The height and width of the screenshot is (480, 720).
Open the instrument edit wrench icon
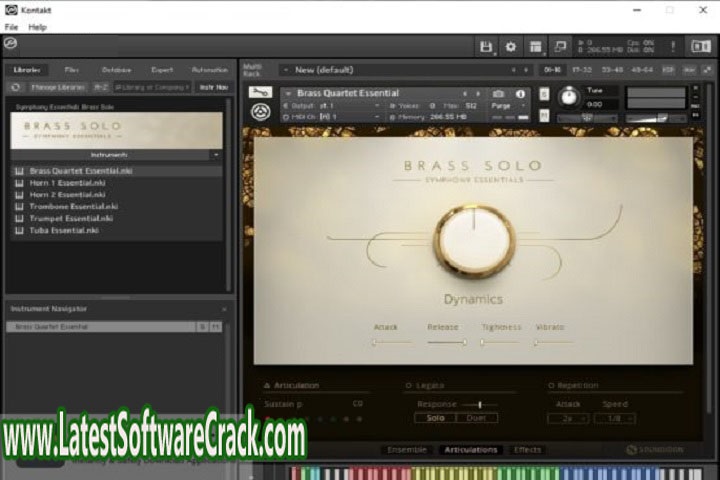tap(260, 92)
